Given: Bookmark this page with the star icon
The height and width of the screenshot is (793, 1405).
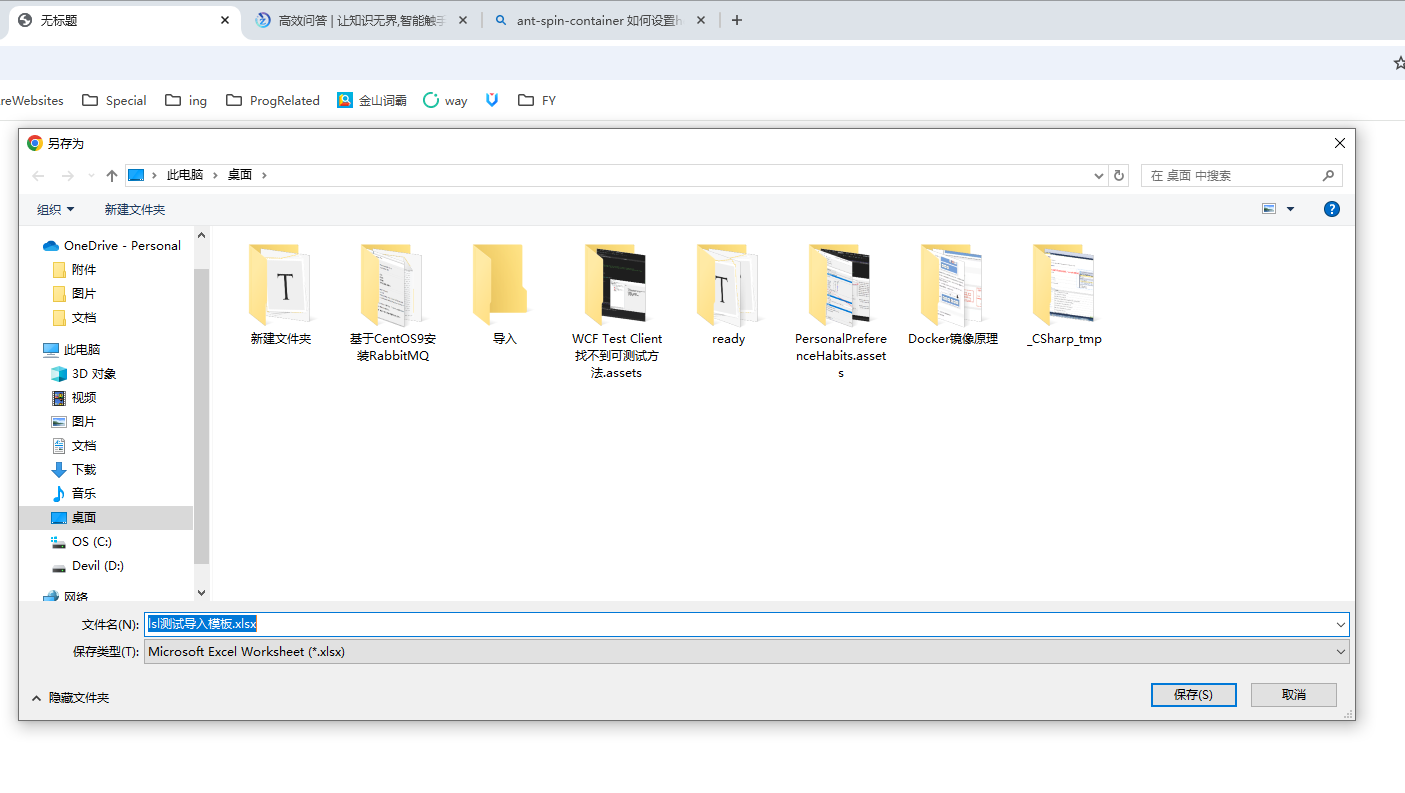Looking at the screenshot, I should 1398,63.
